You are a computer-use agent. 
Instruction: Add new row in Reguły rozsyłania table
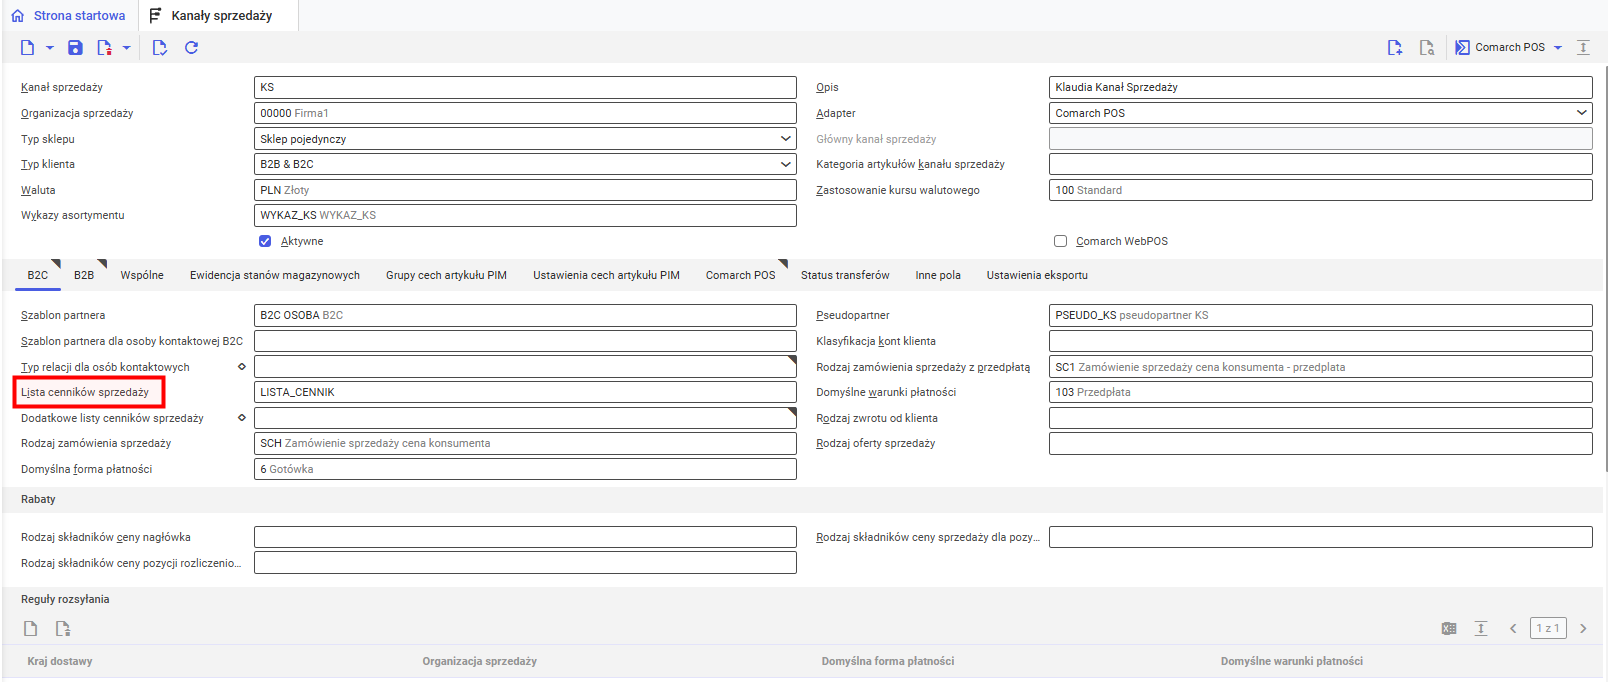pos(31,628)
